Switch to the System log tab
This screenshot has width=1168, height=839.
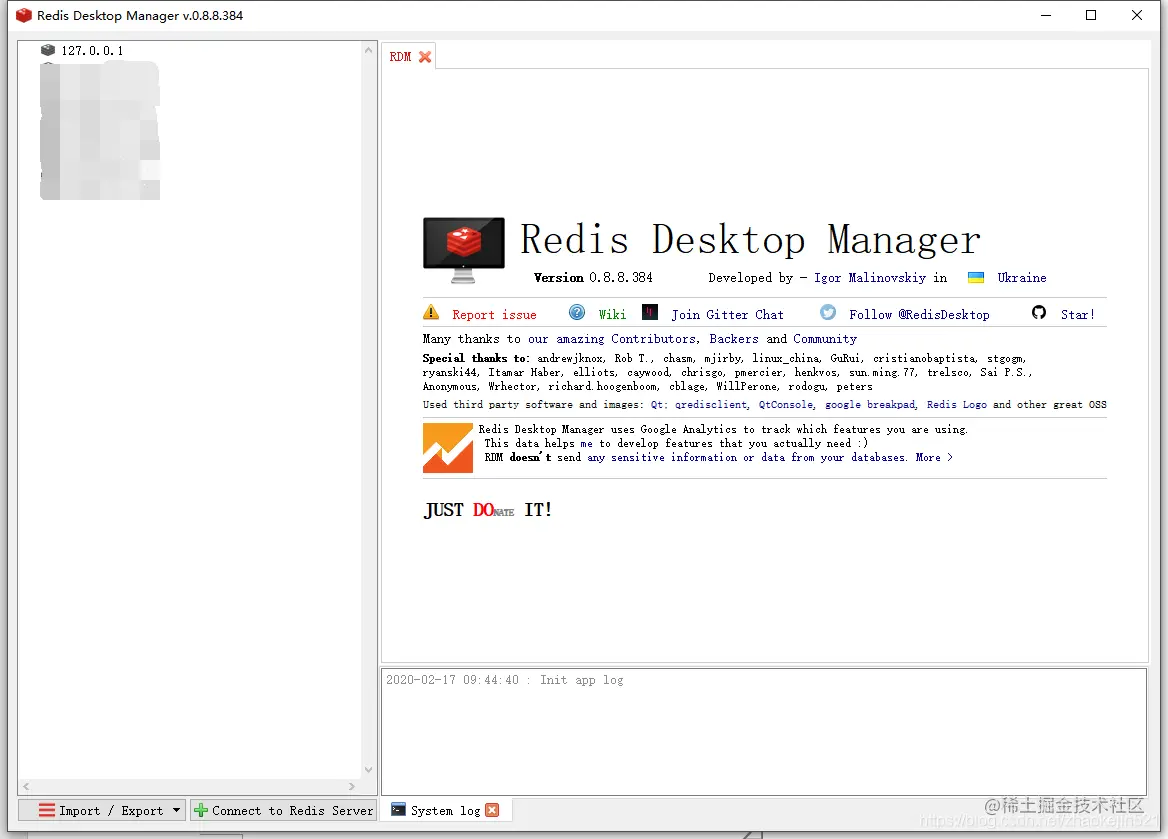tap(445, 811)
